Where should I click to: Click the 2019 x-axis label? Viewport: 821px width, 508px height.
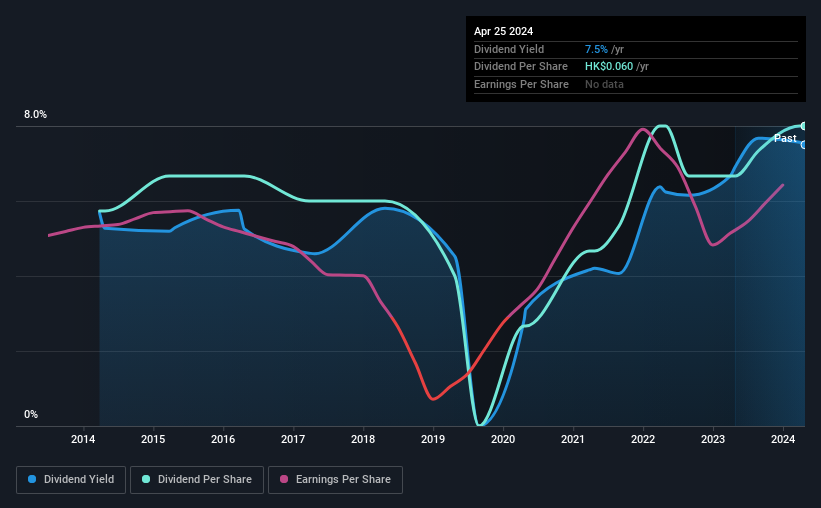point(433,439)
